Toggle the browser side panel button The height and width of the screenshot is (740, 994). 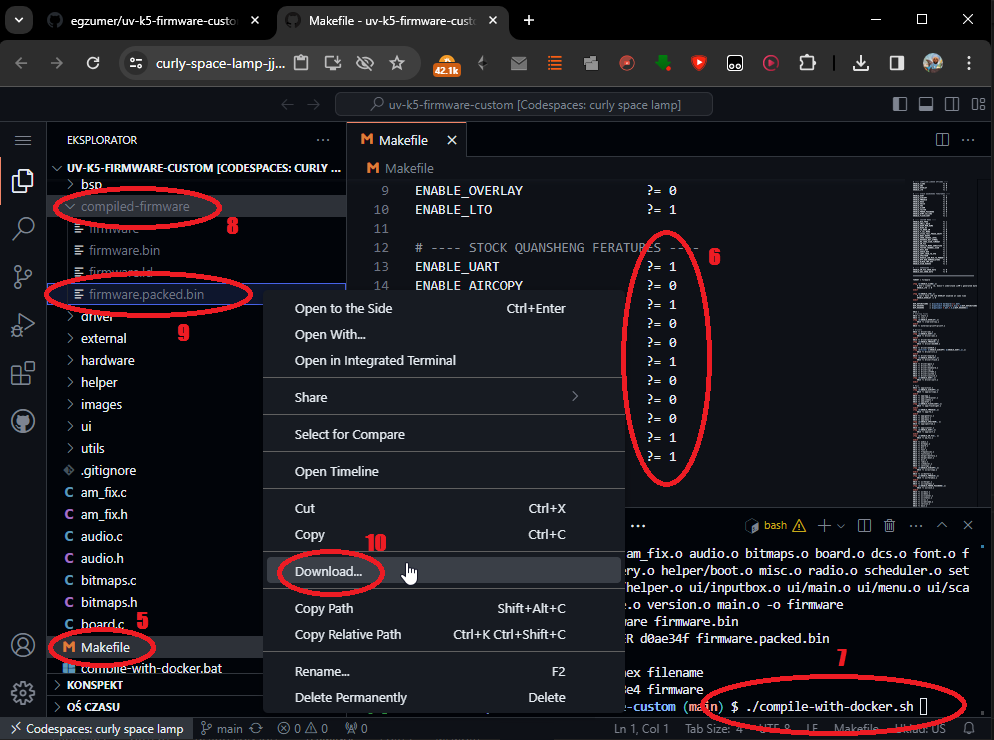point(897,63)
